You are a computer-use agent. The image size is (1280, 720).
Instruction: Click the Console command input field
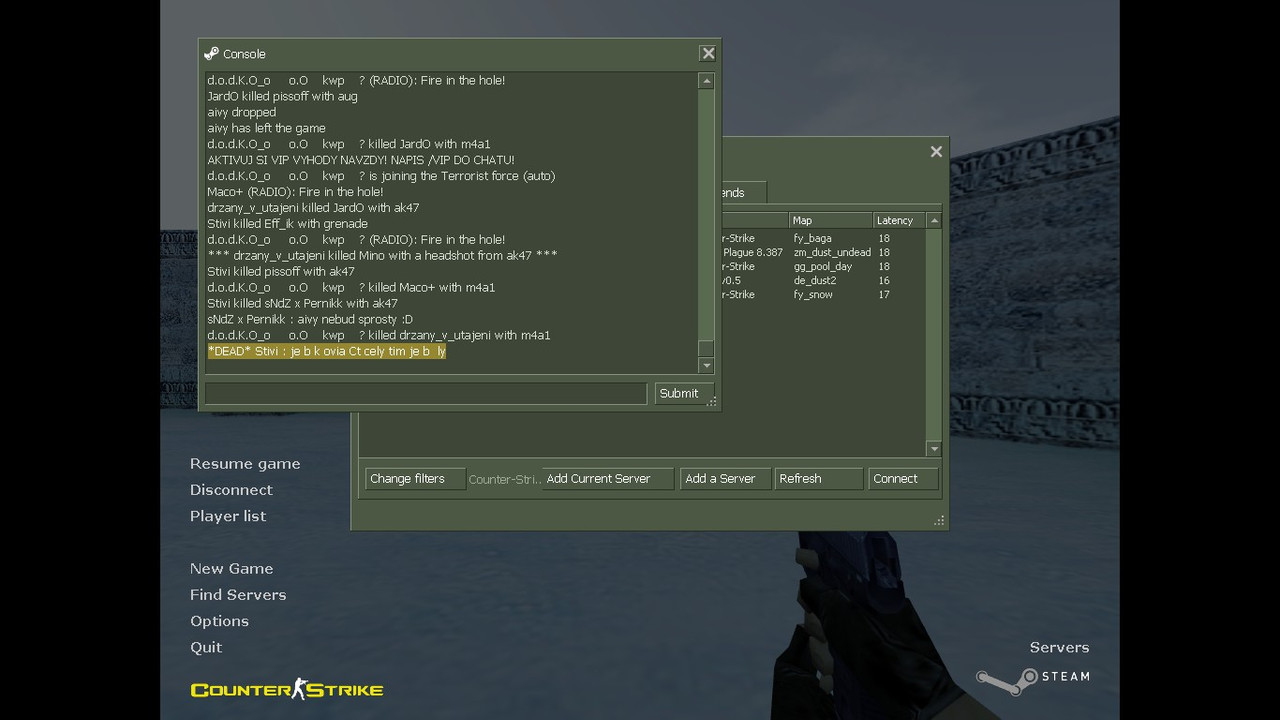[426, 394]
